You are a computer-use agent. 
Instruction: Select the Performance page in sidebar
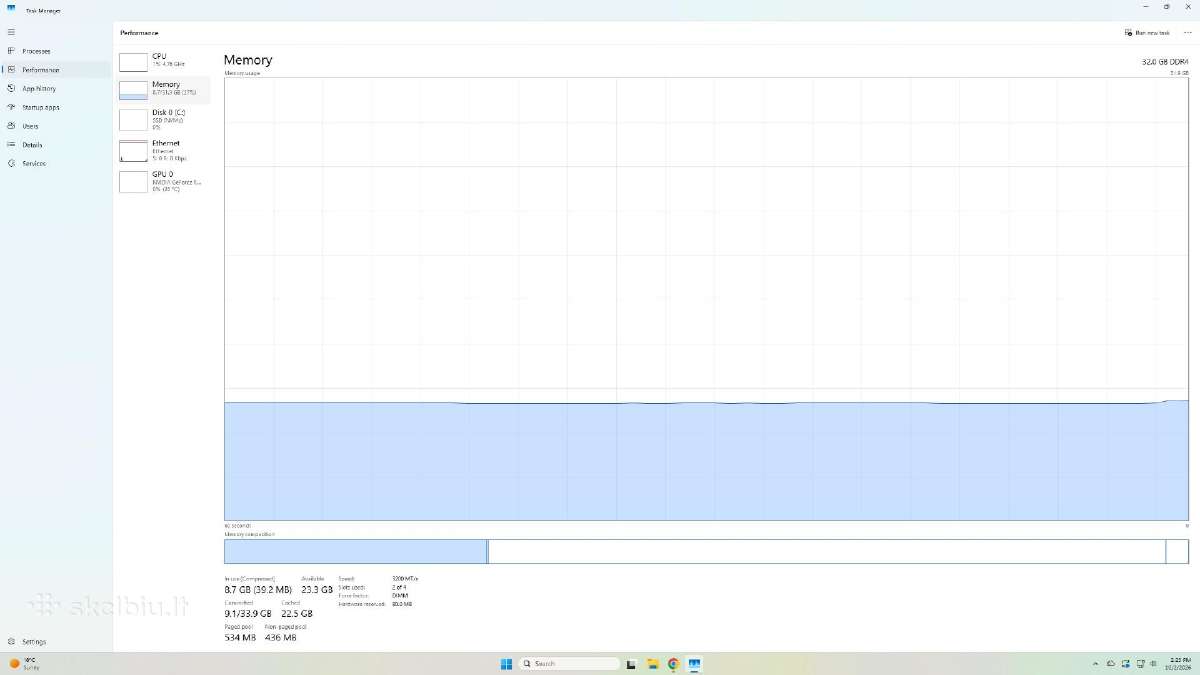point(56,70)
